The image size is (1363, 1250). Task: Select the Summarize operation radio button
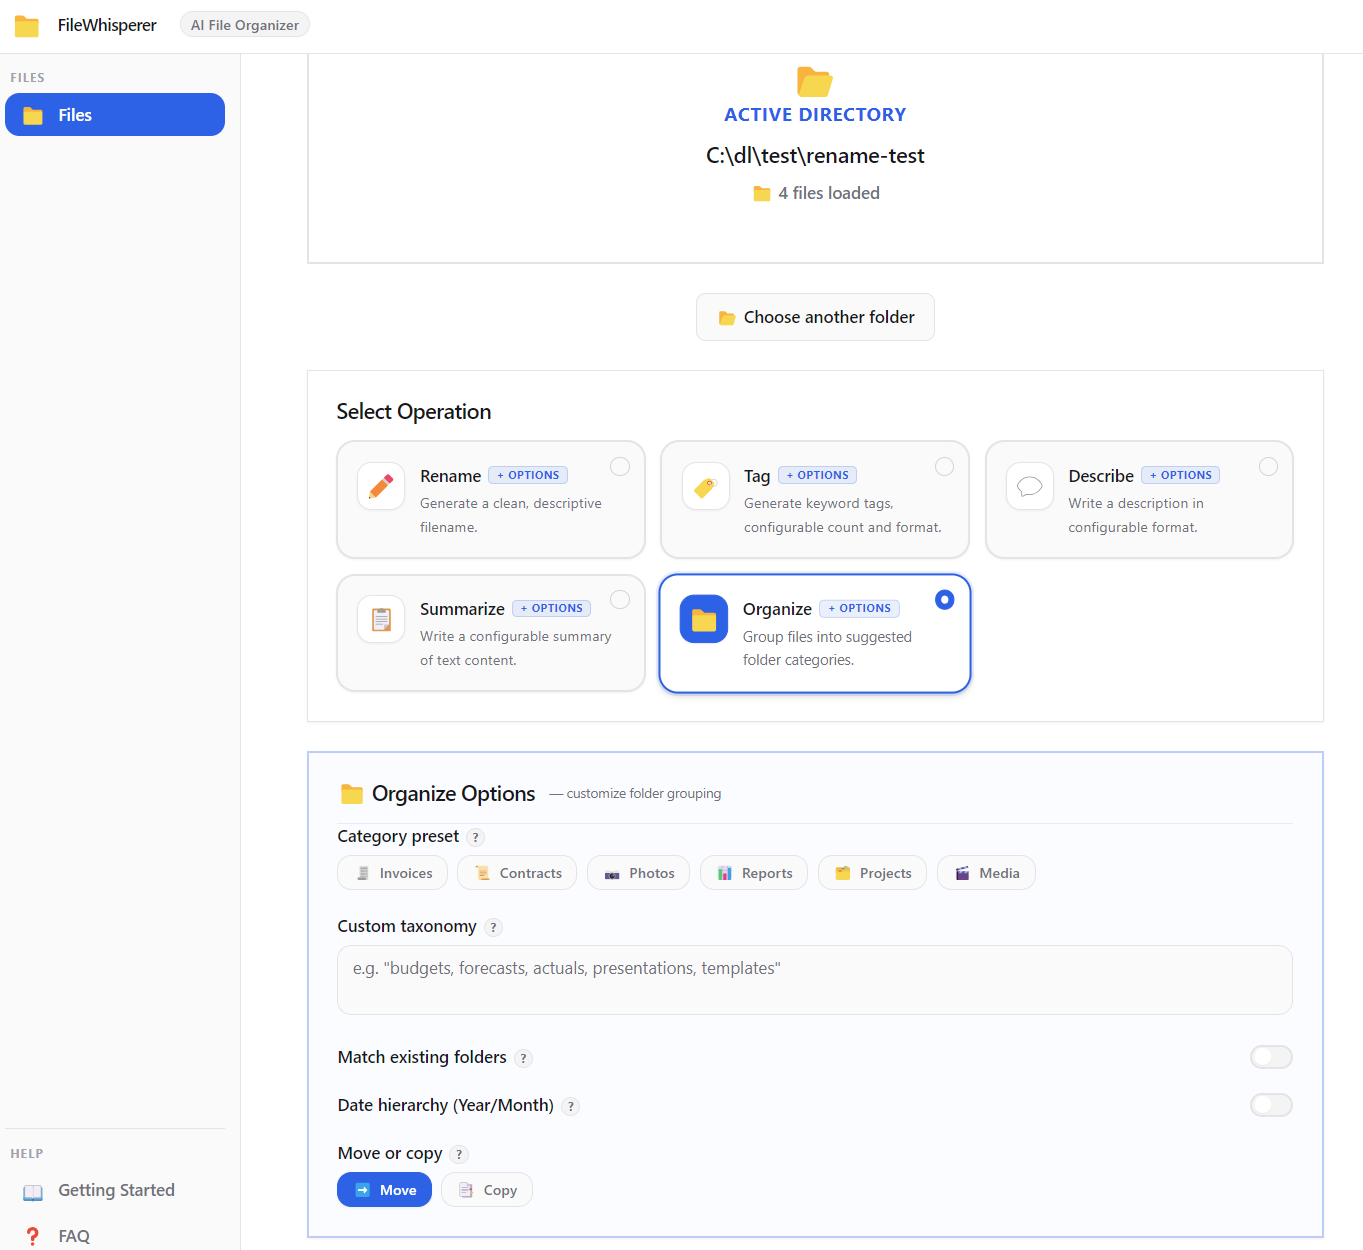(620, 599)
